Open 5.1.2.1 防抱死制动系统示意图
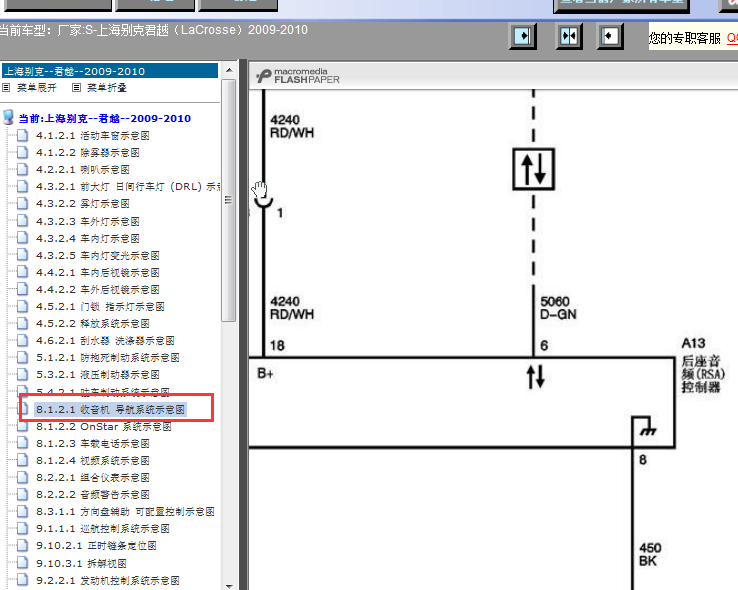The width and height of the screenshot is (738, 590). coord(107,358)
